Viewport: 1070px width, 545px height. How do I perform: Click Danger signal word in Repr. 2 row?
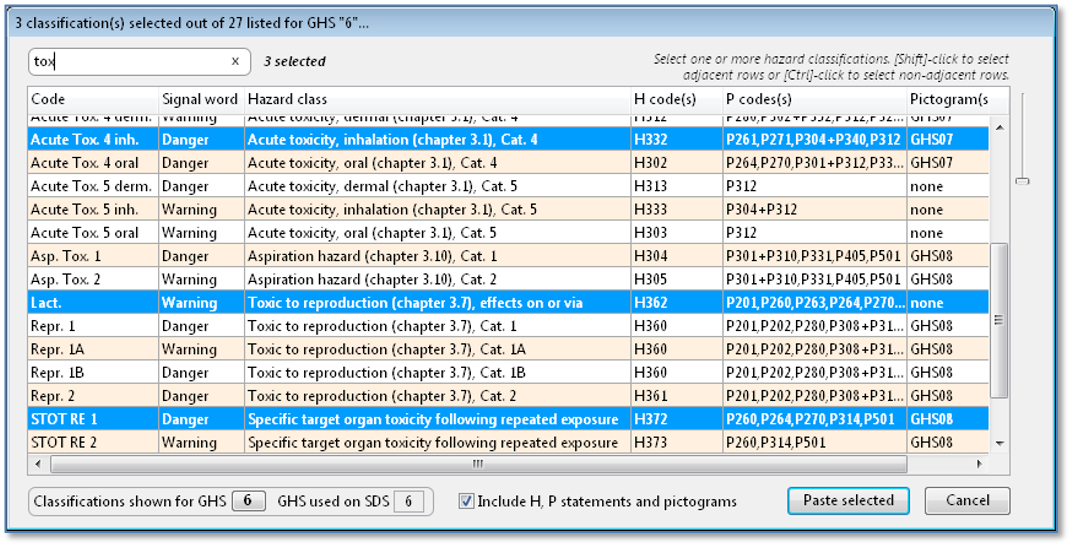[x=201, y=396]
